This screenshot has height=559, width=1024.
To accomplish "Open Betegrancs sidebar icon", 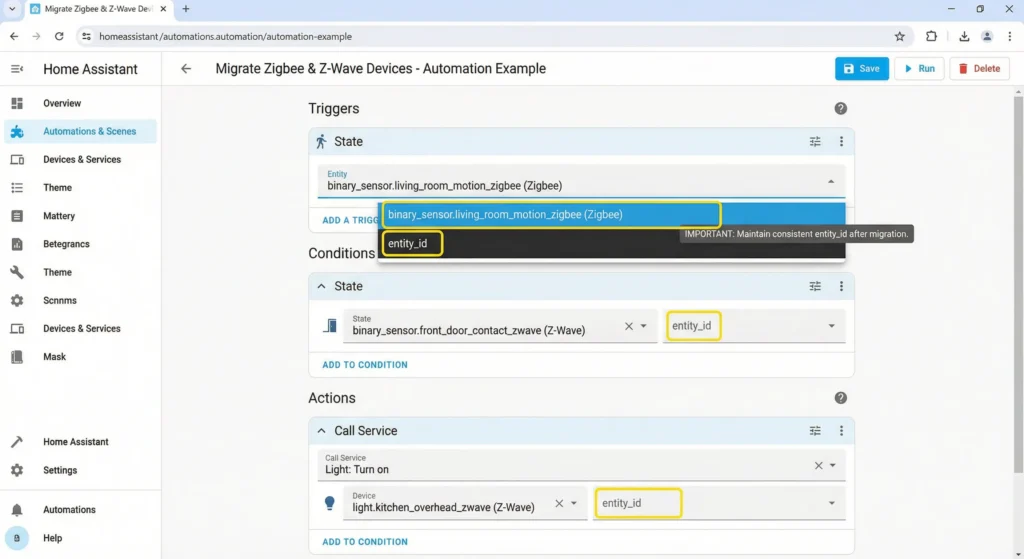I will point(17,244).
